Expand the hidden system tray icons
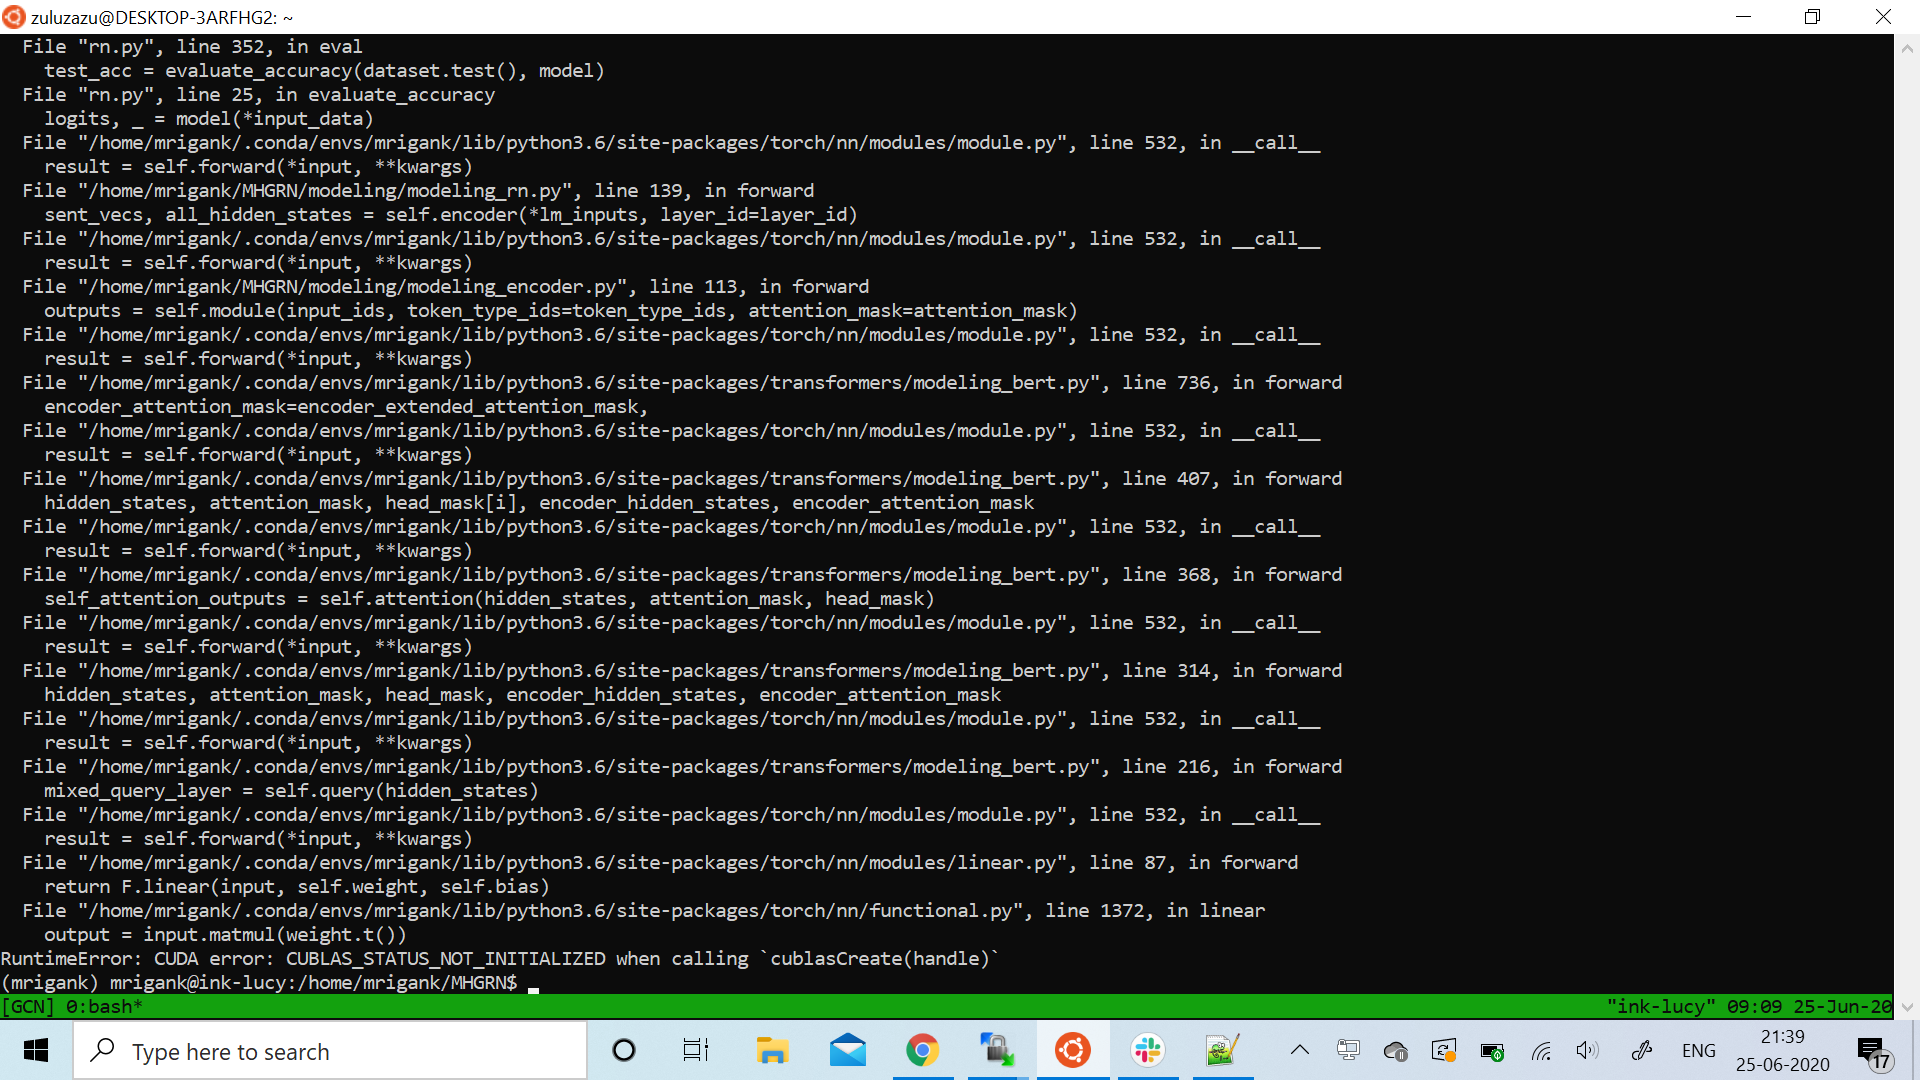 1299,1051
